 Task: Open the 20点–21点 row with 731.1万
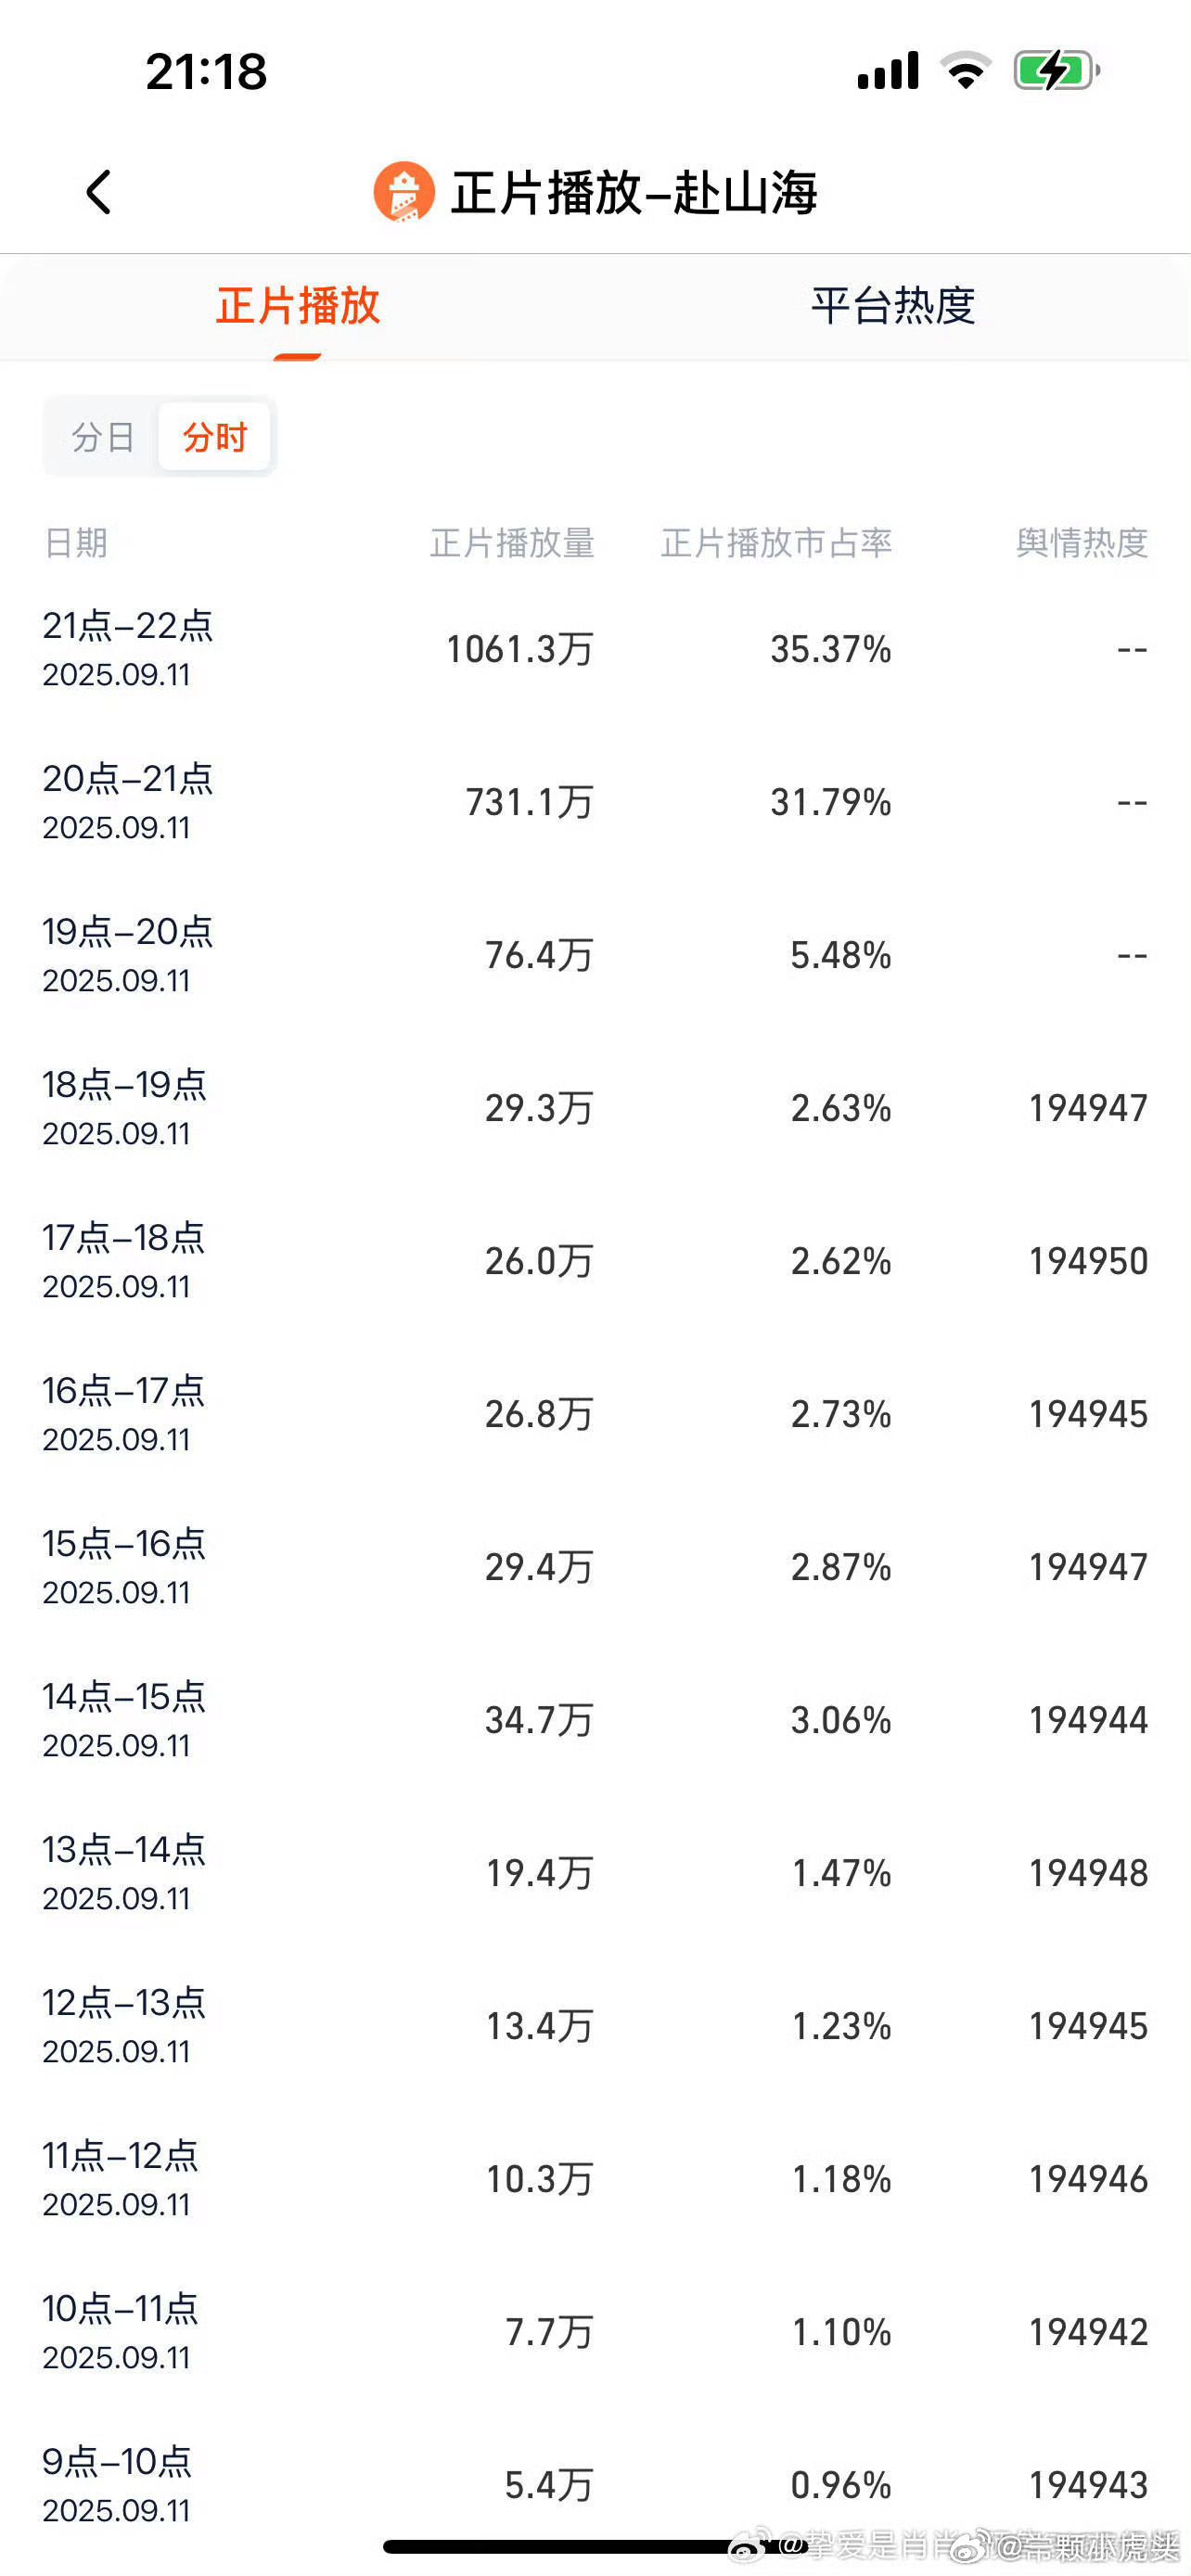pos(595,802)
